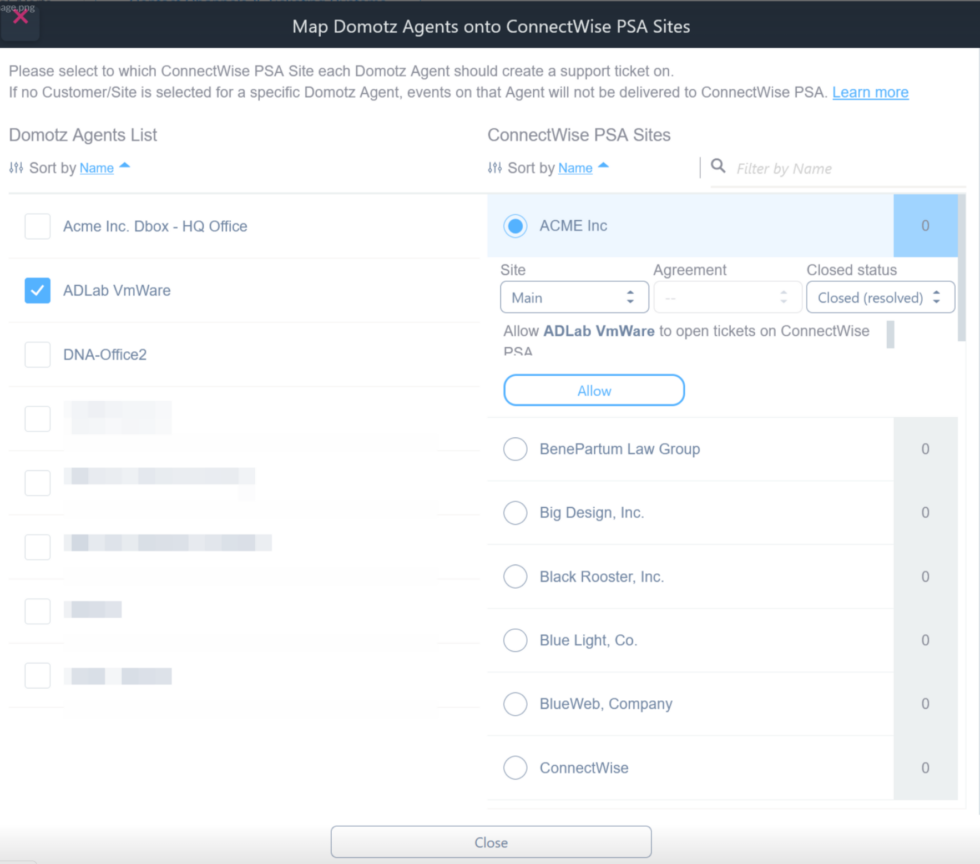
Task: Select the Black Rooster, Inc. radio button
Action: (x=515, y=576)
